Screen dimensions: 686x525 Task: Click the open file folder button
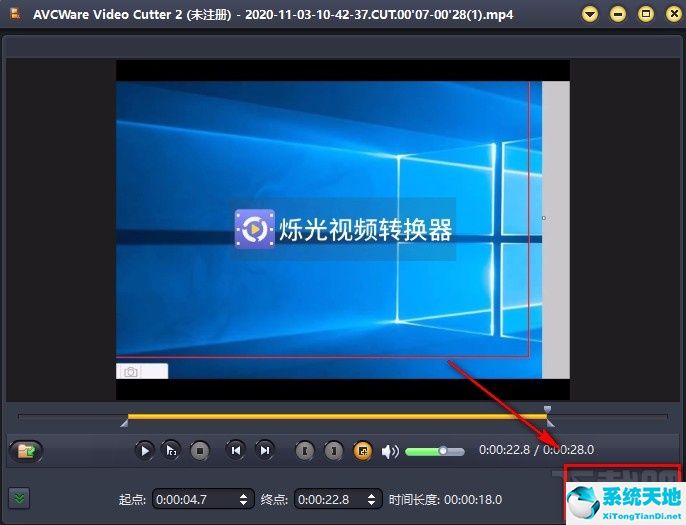point(26,451)
